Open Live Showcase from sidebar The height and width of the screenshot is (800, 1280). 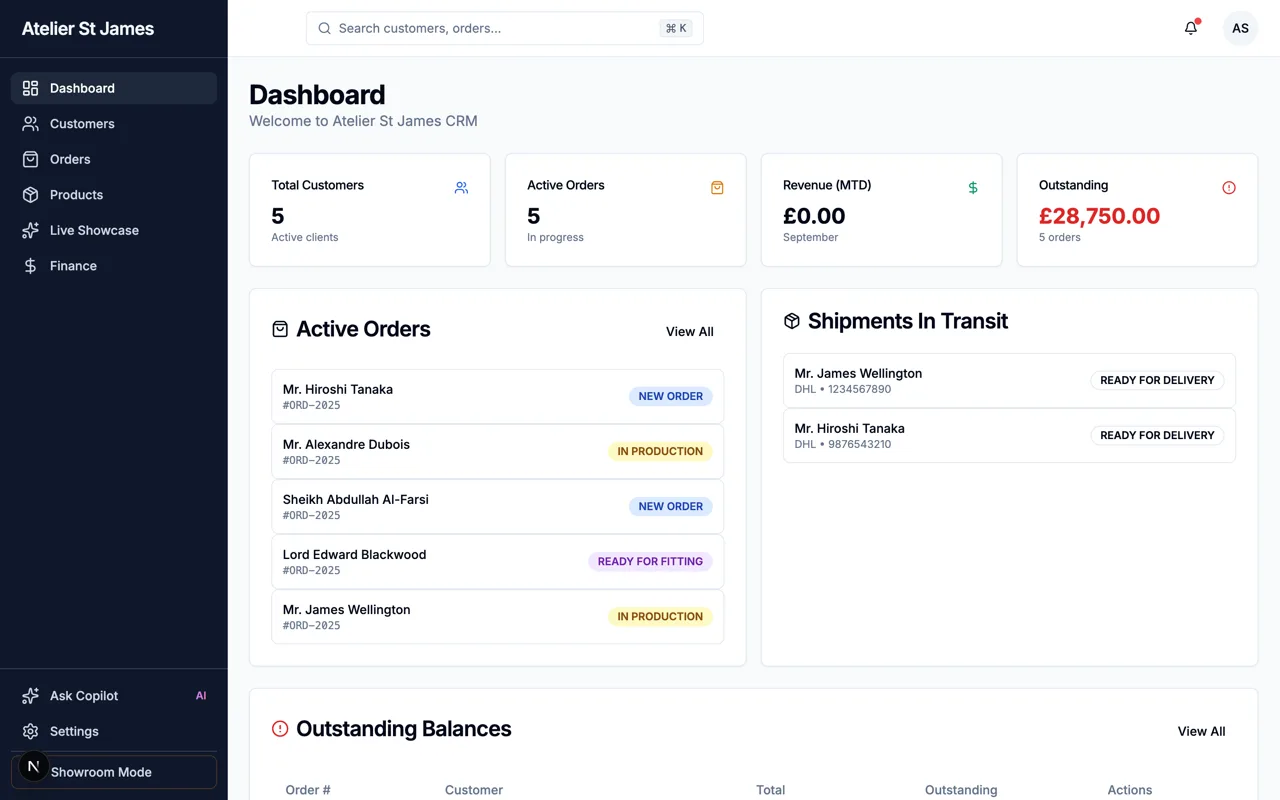(x=114, y=230)
